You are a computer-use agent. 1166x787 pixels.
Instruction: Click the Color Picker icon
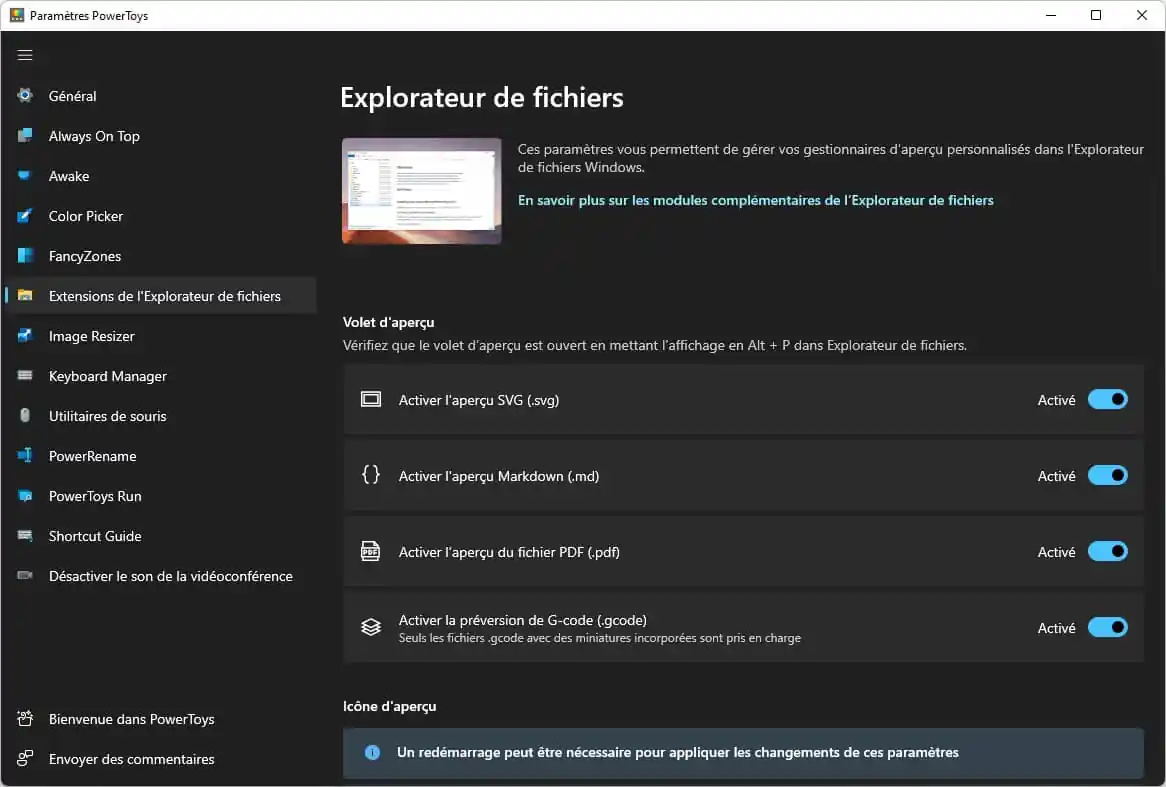[25, 216]
